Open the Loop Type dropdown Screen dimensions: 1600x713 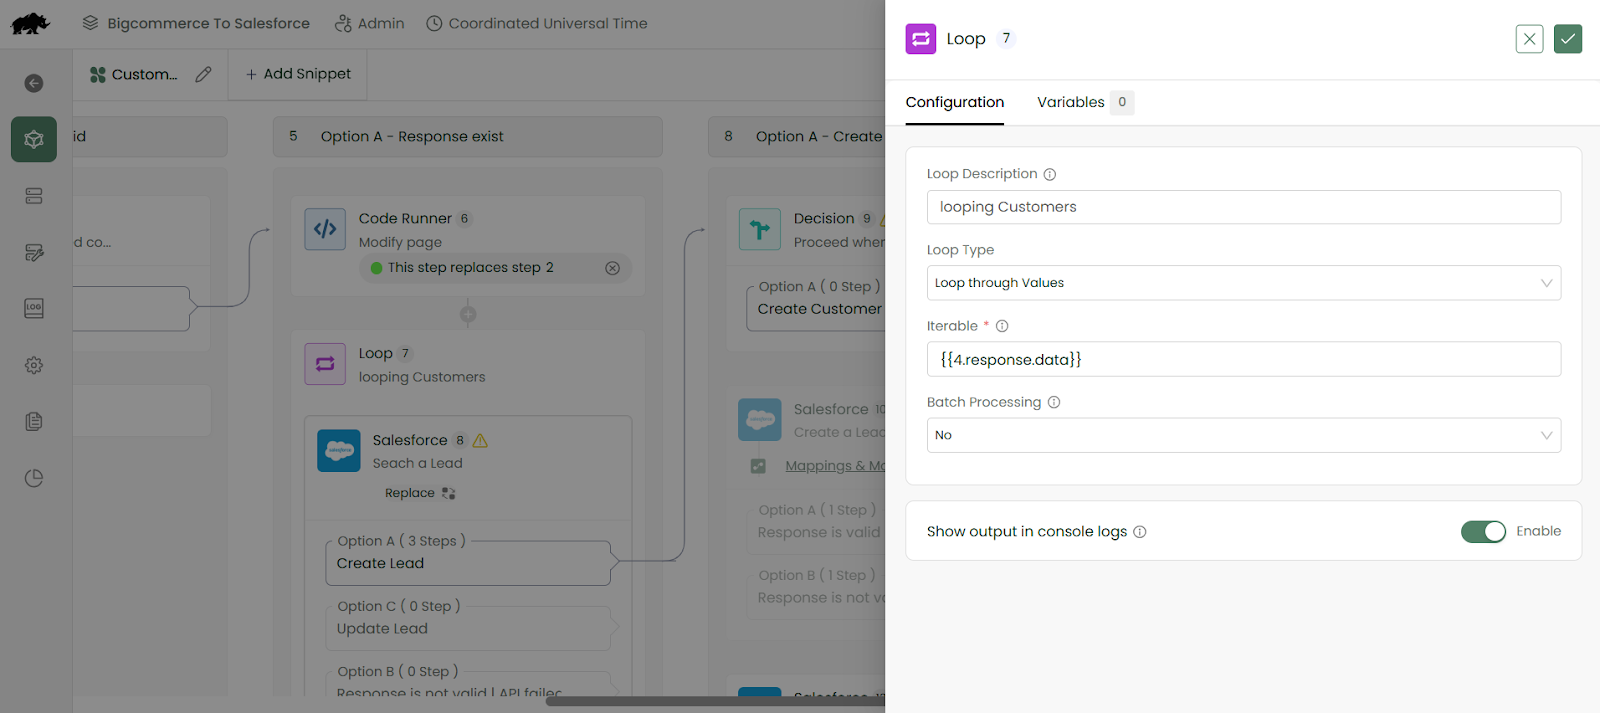click(x=1244, y=283)
